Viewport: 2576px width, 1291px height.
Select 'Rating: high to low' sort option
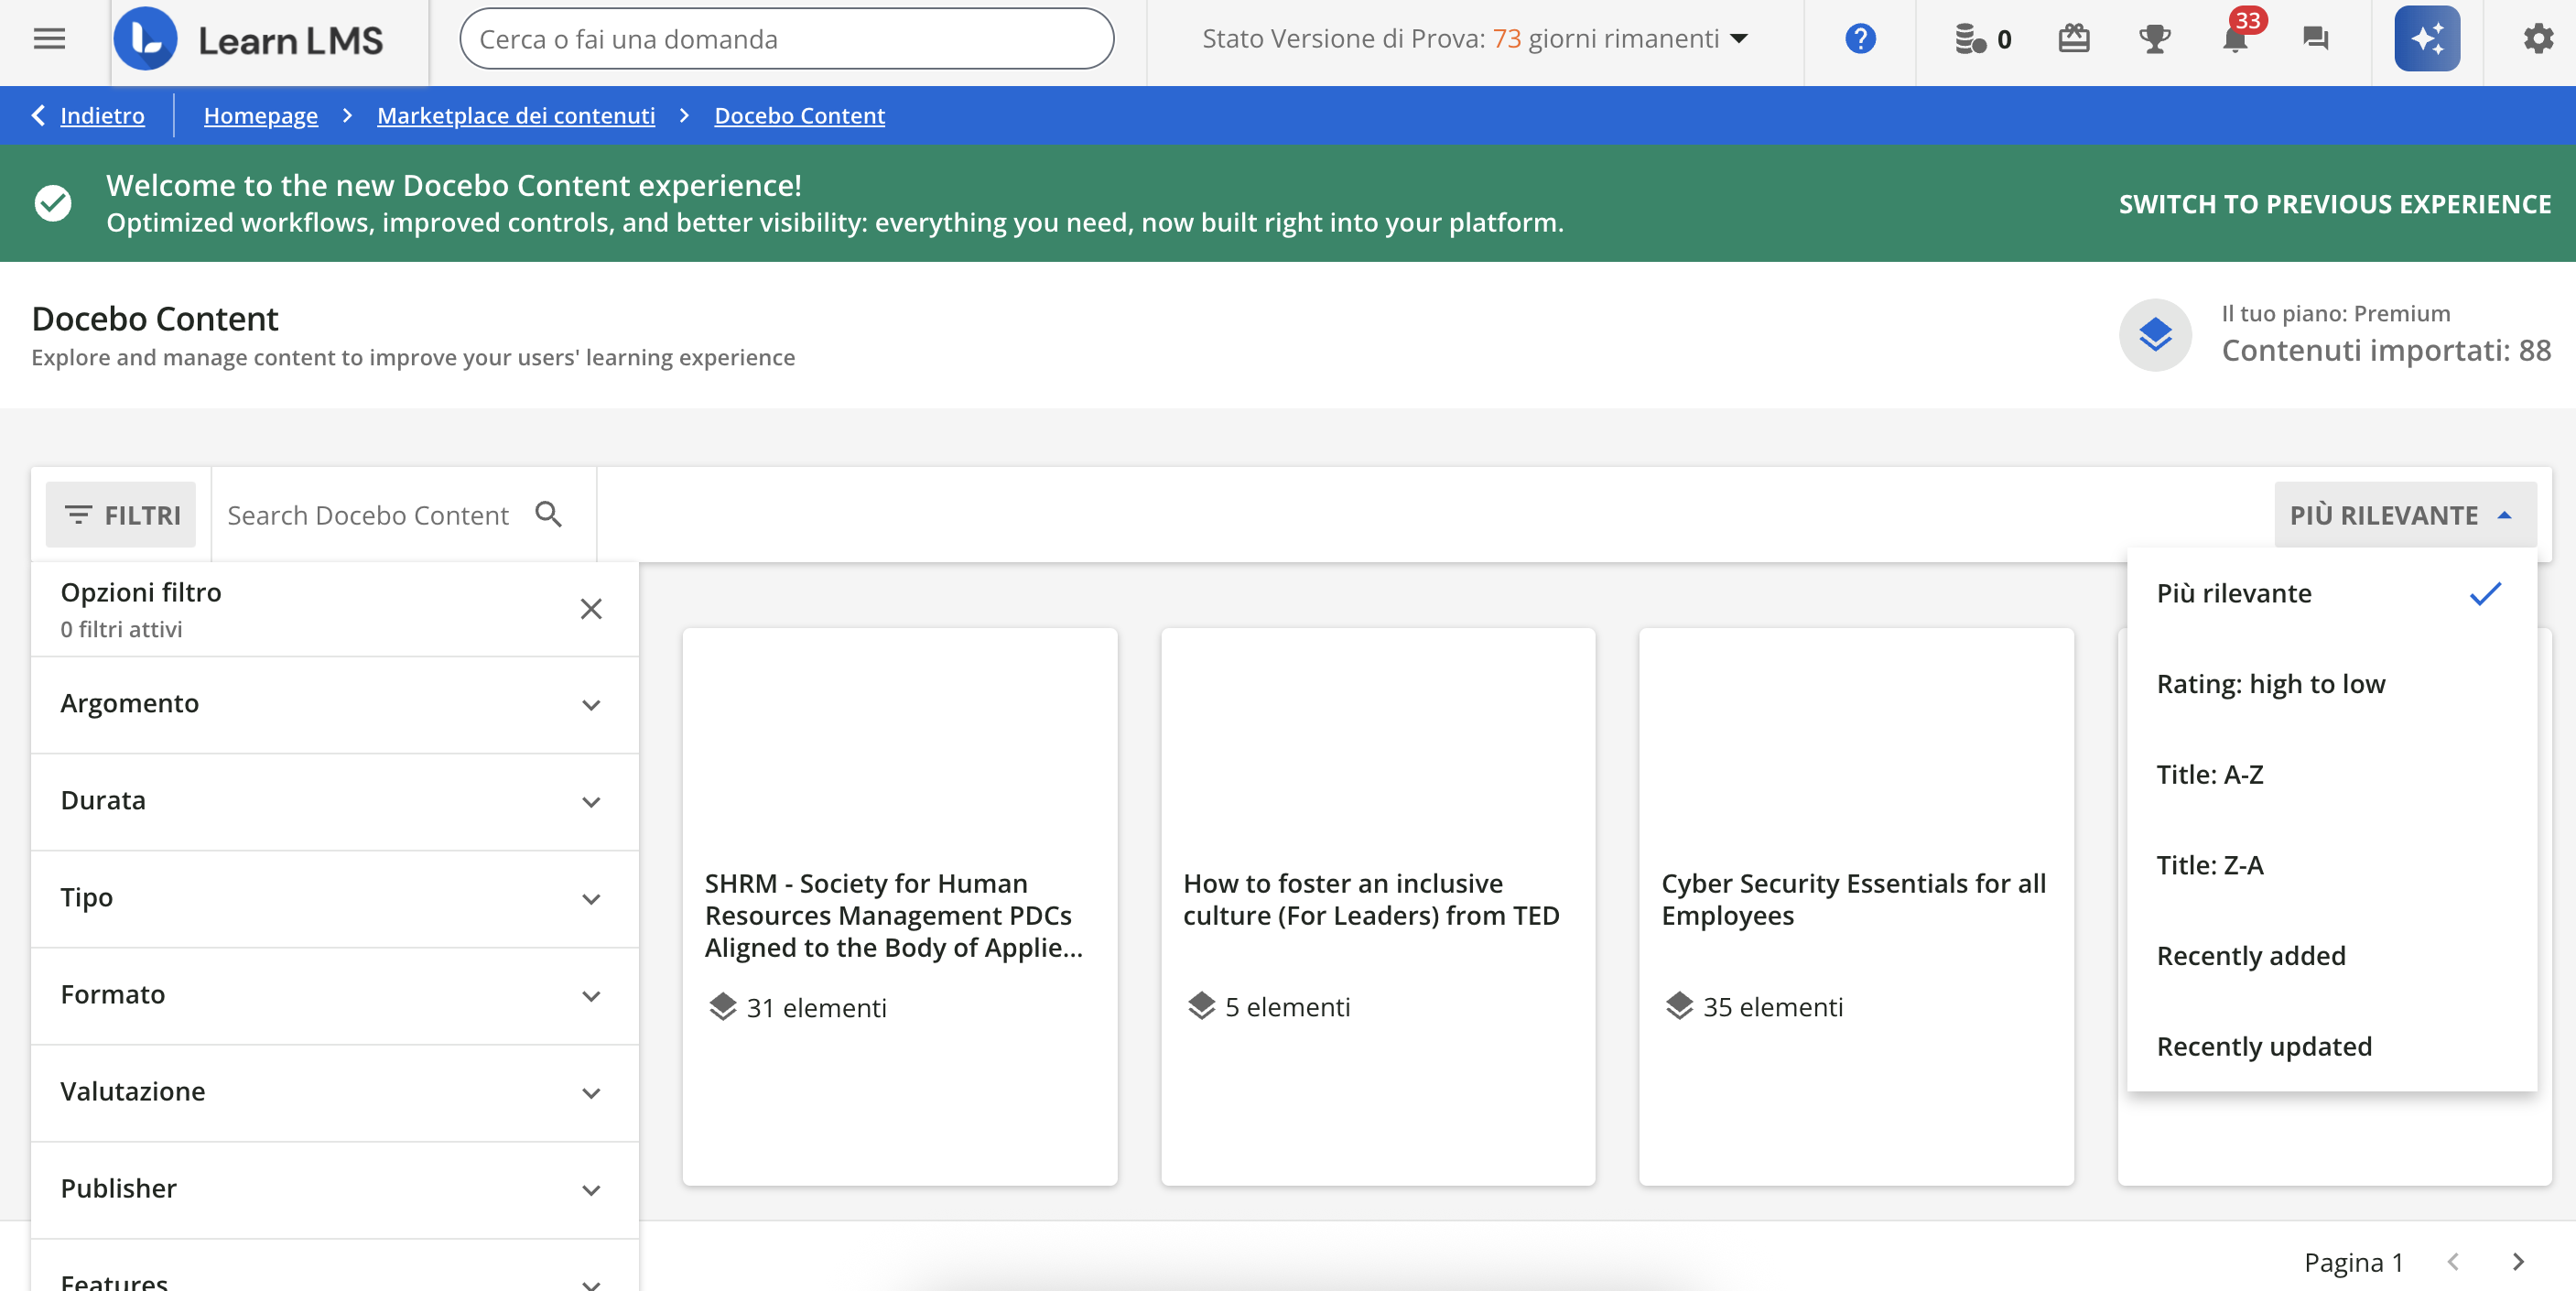point(2270,684)
